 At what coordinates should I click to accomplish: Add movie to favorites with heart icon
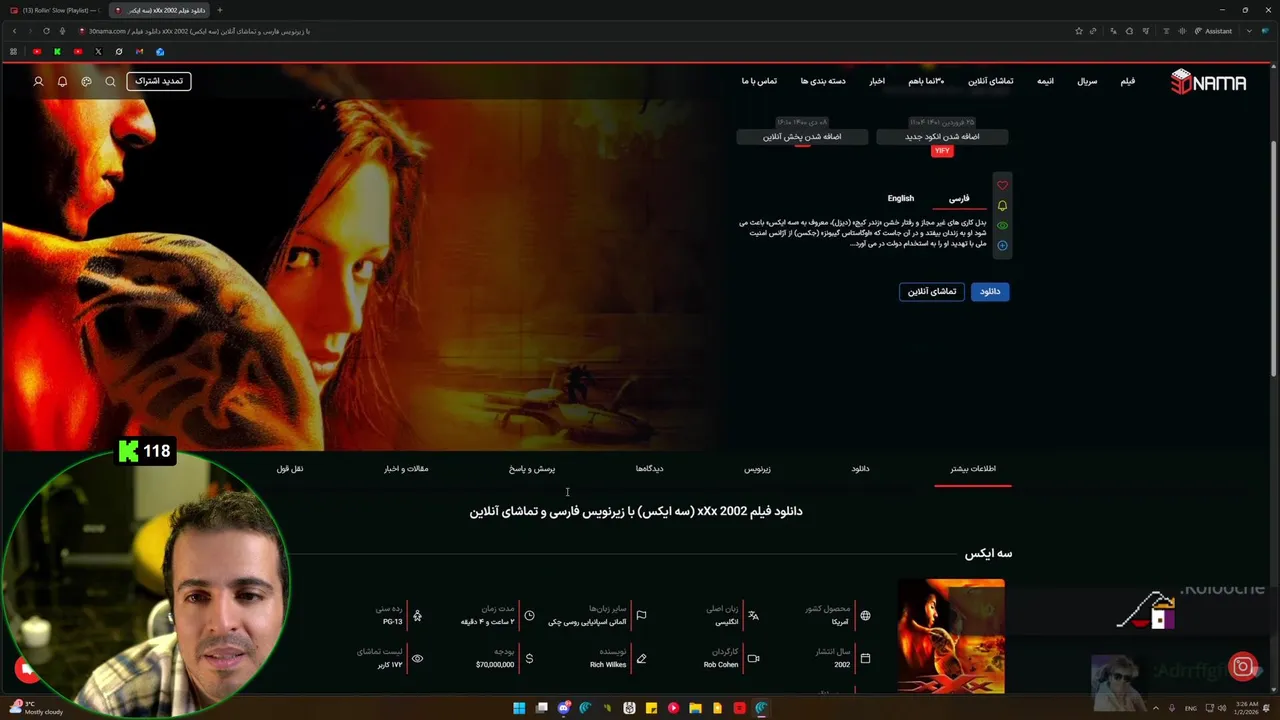[x=1002, y=185]
